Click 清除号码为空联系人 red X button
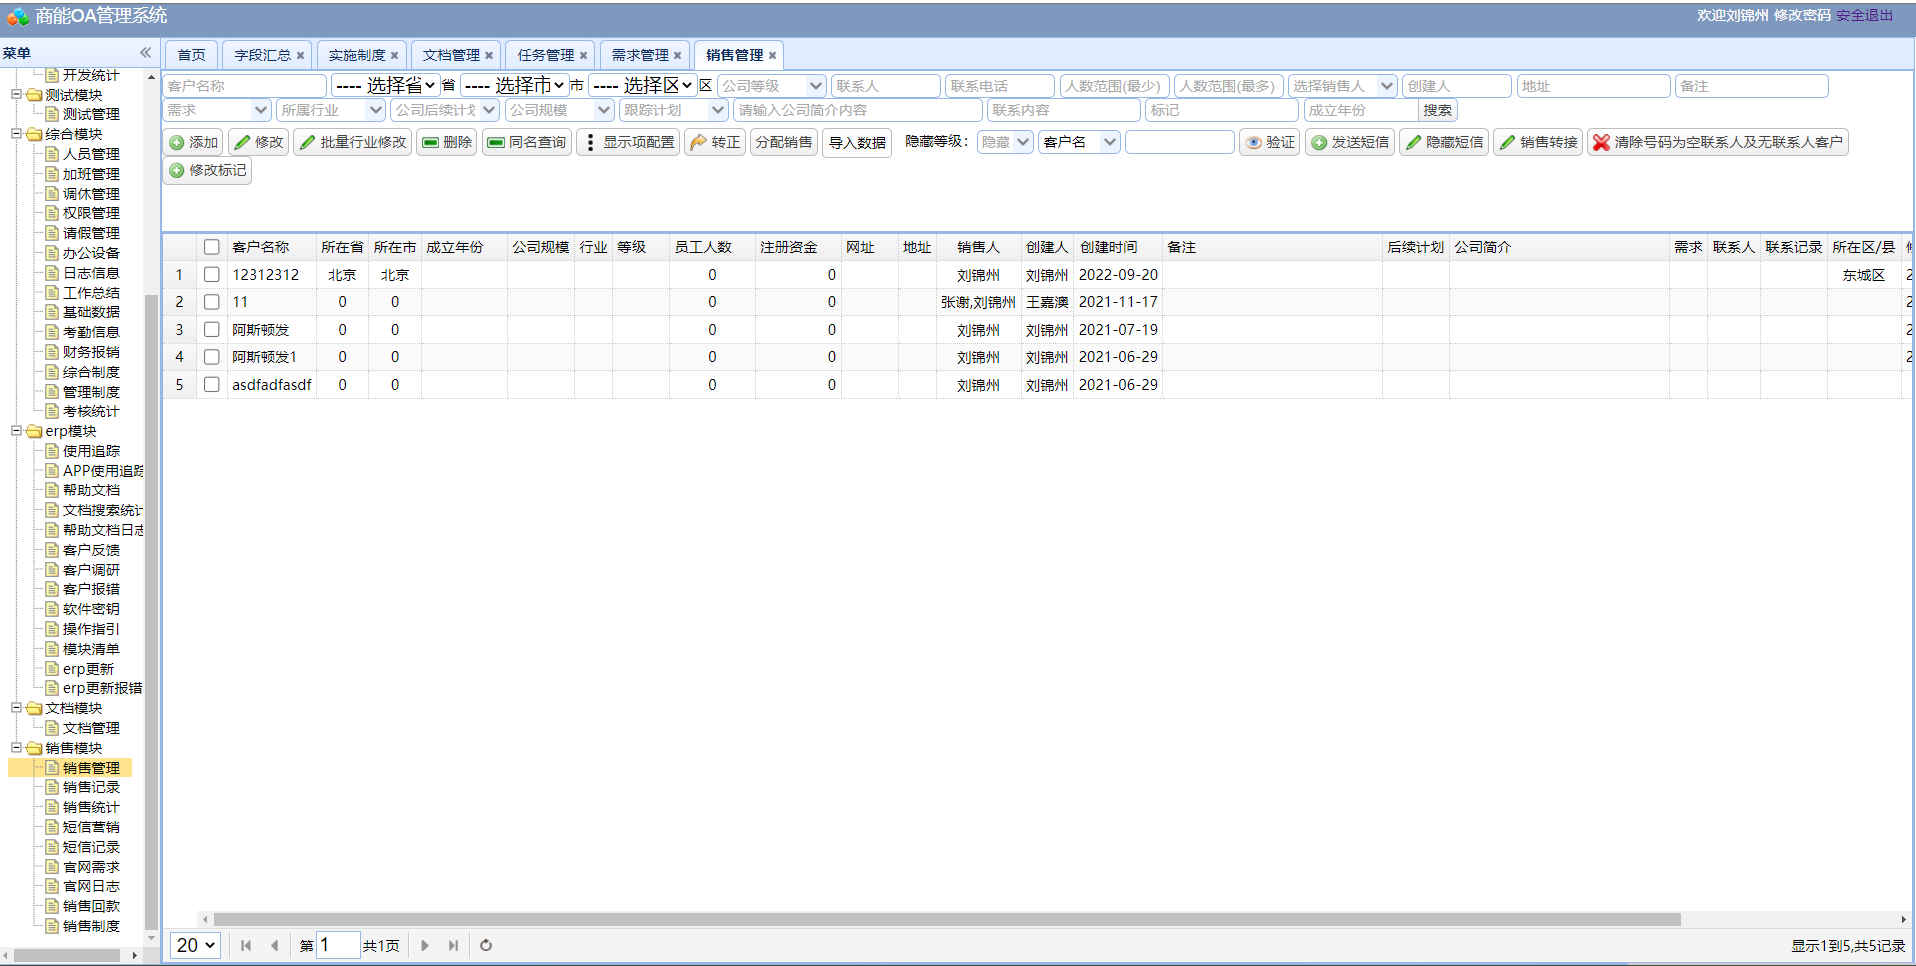This screenshot has height=966, width=1916. 1717,142
